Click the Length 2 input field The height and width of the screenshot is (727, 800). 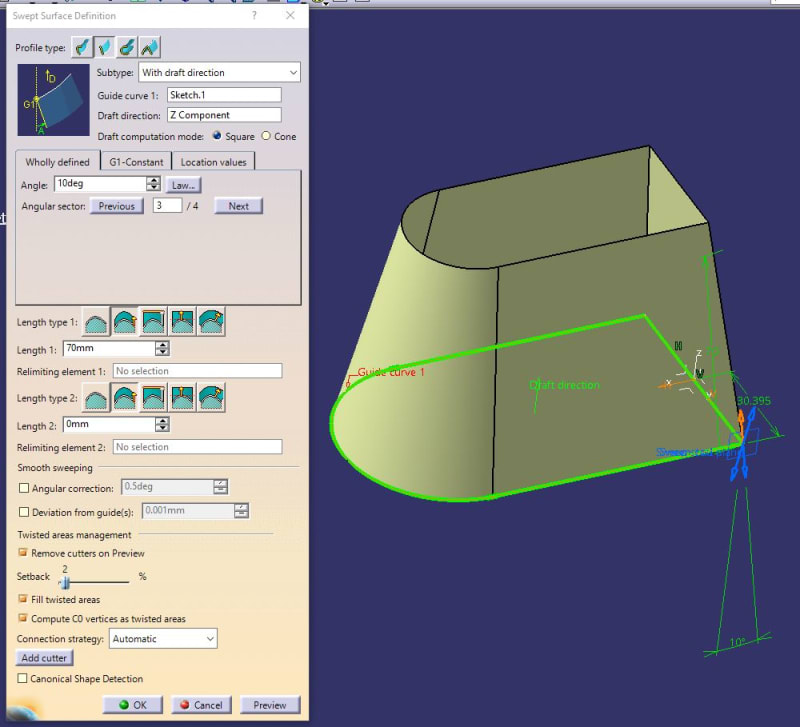pos(109,424)
